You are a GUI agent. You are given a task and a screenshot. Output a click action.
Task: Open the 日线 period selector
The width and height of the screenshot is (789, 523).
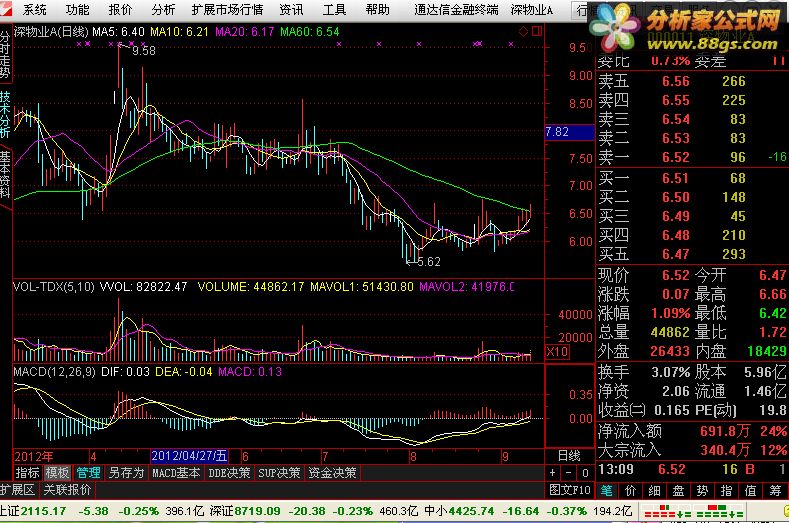click(x=569, y=456)
